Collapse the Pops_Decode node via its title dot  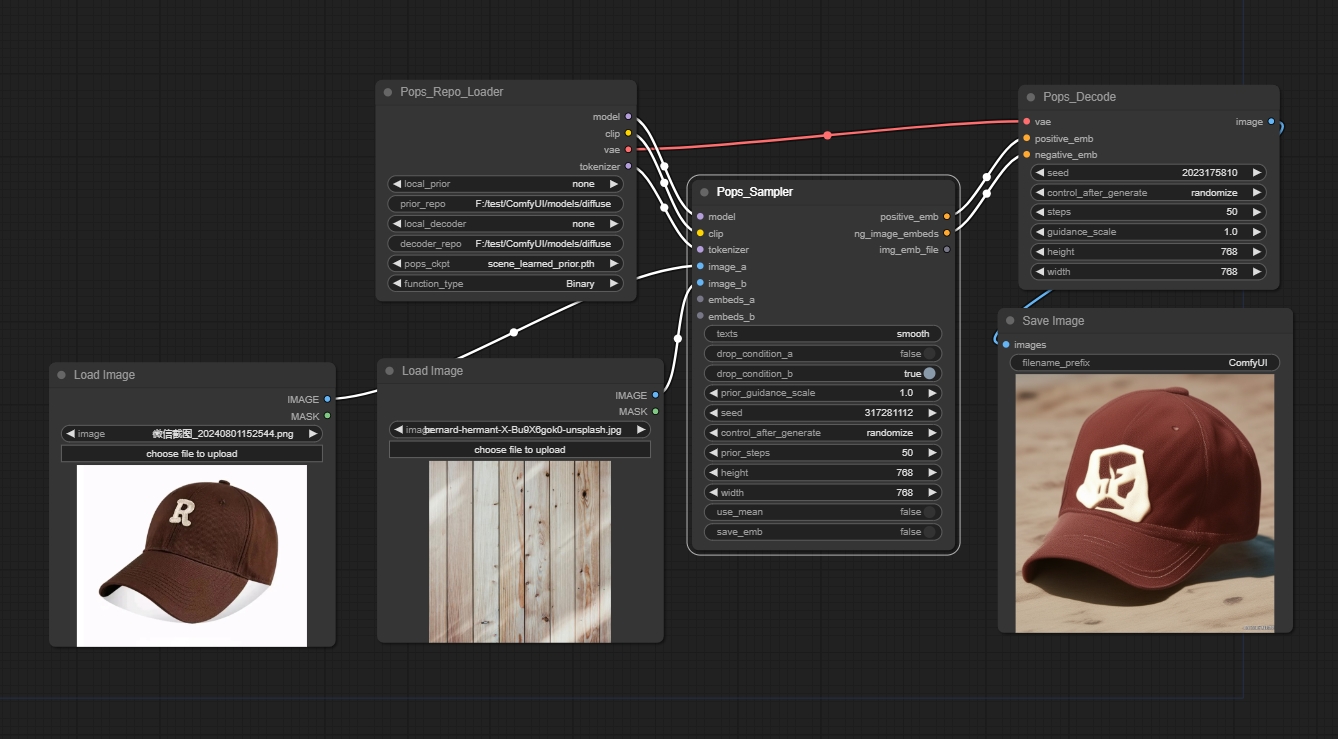[x=1031, y=97]
